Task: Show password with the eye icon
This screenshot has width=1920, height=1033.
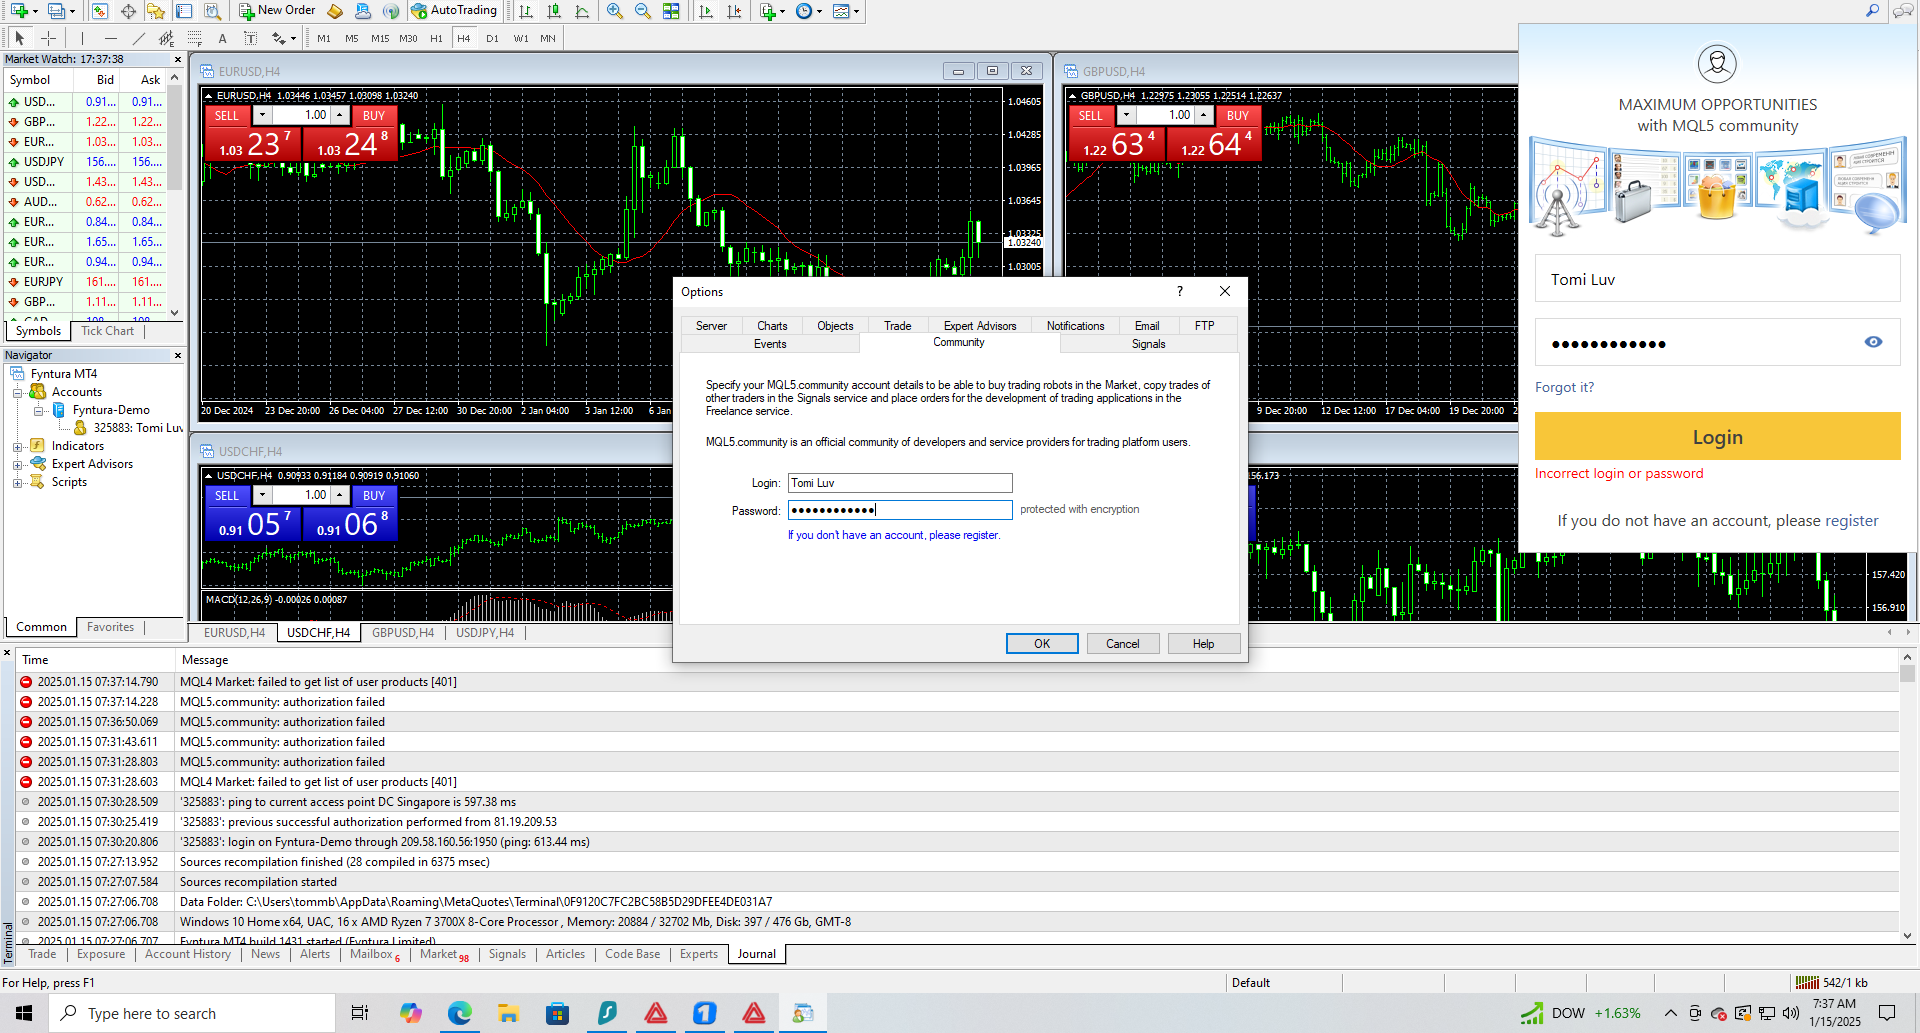Action: tap(1873, 342)
